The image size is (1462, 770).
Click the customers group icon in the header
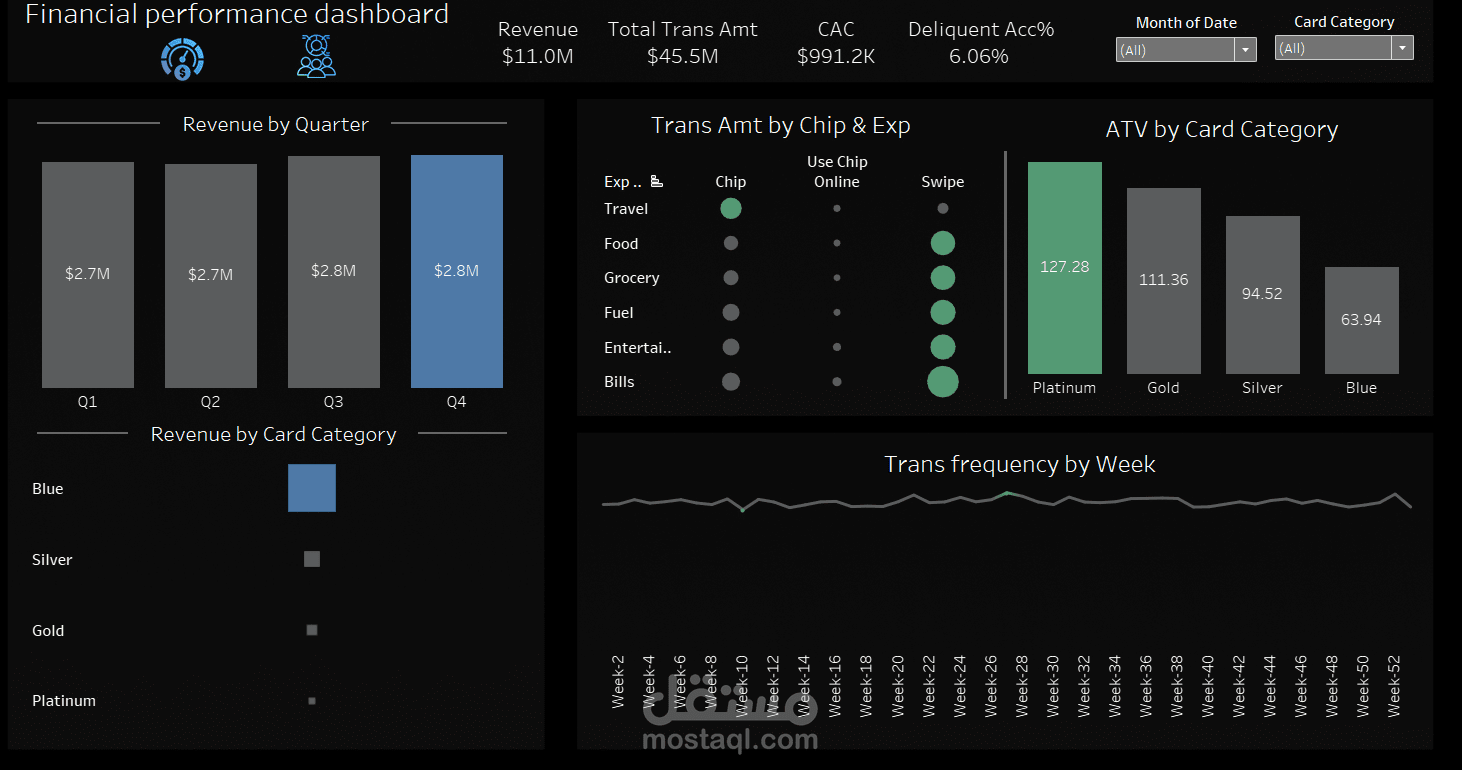pyautogui.click(x=316, y=58)
